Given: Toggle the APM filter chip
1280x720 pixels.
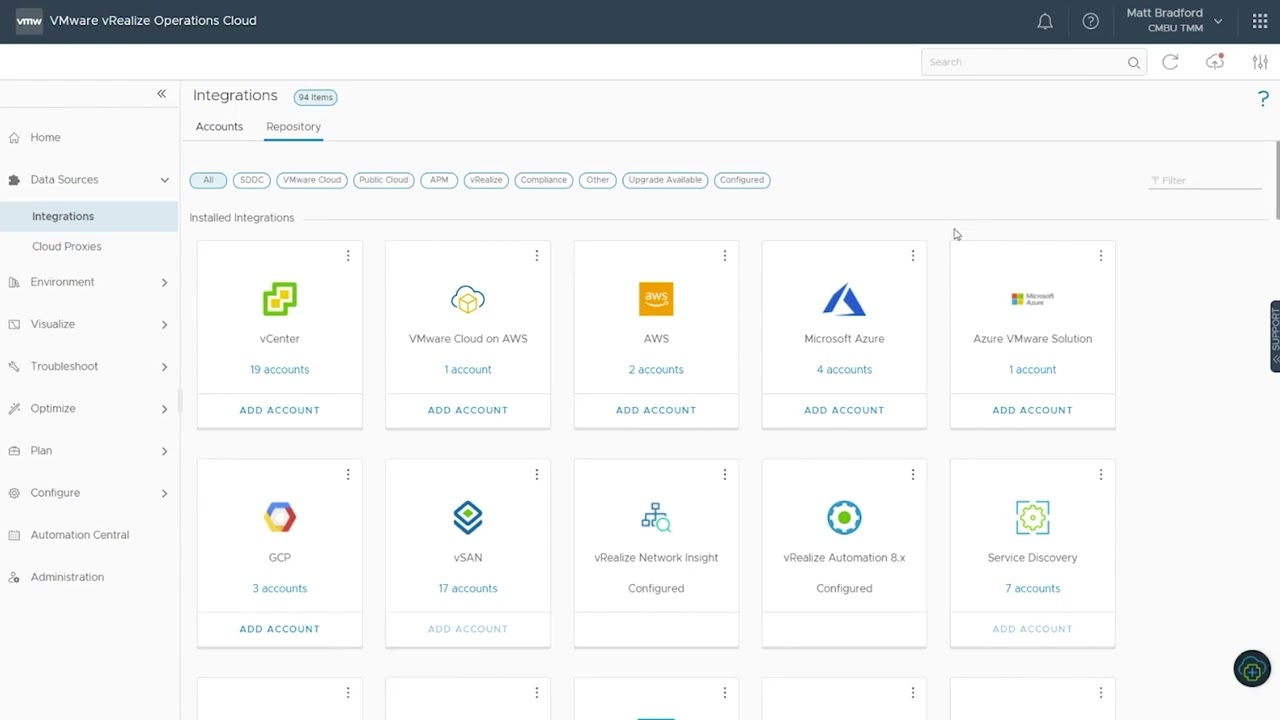Looking at the screenshot, I should pos(439,180).
